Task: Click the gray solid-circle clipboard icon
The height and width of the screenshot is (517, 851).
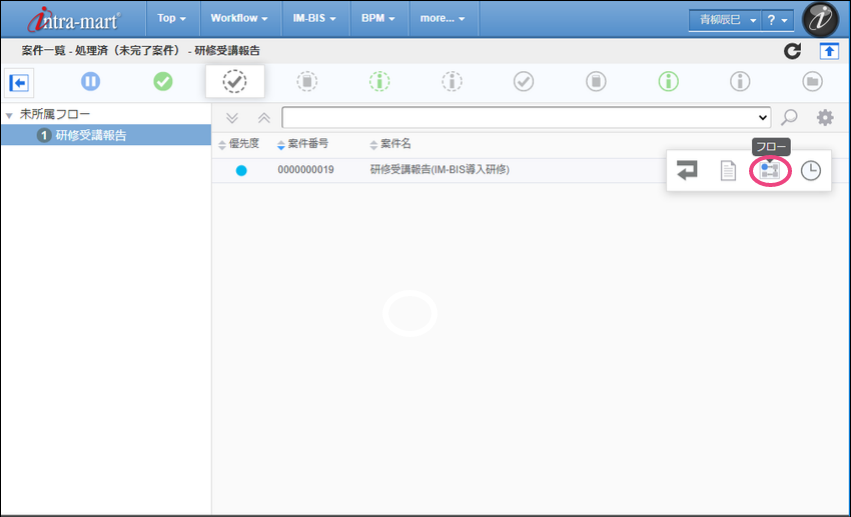Action: tap(596, 81)
